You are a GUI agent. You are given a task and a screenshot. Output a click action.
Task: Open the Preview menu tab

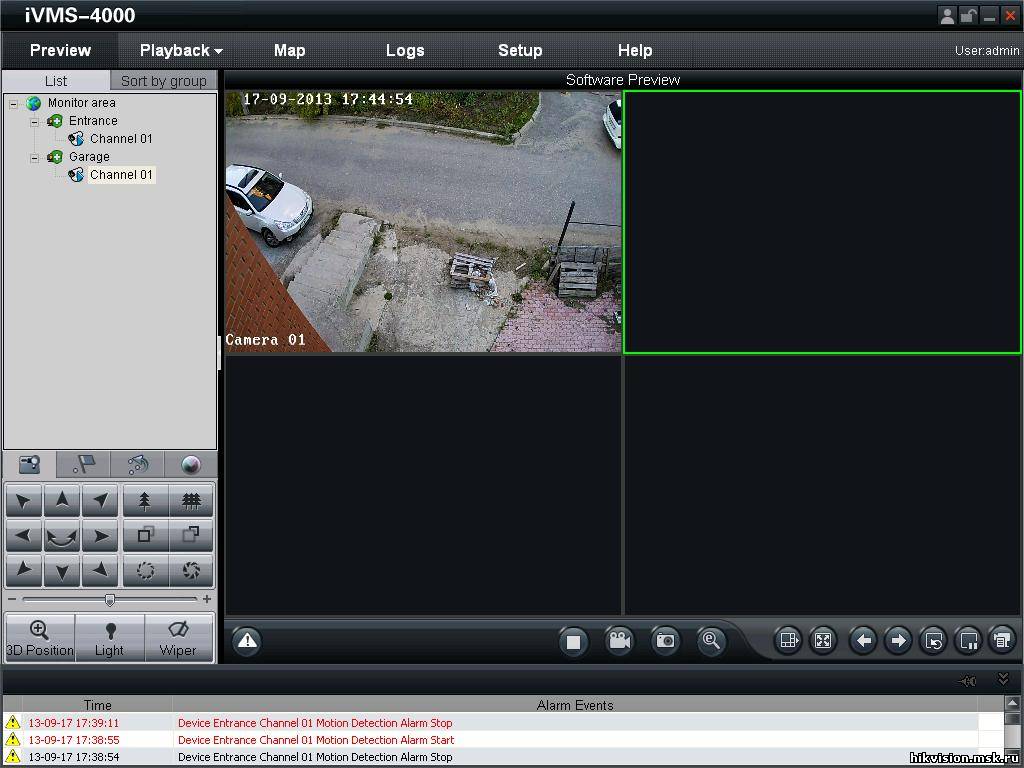click(x=60, y=50)
